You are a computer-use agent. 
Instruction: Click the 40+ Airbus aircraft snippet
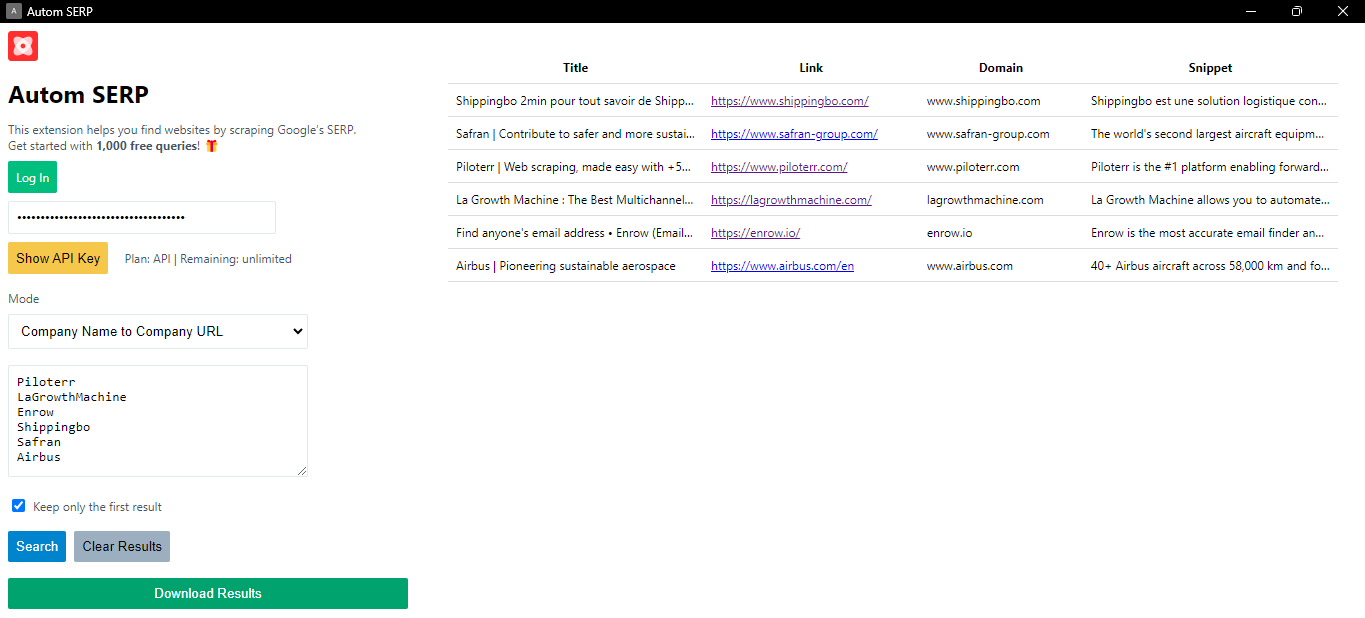point(1210,266)
